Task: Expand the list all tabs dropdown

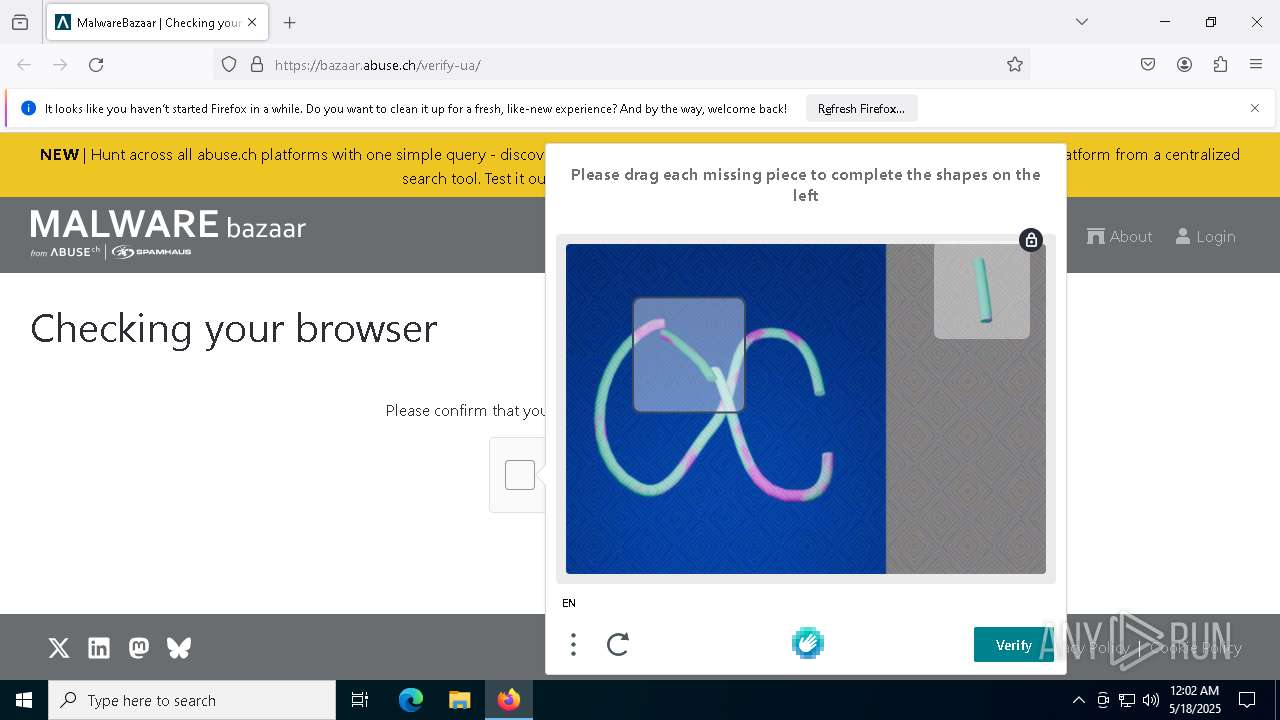Action: coord(1082,22)
